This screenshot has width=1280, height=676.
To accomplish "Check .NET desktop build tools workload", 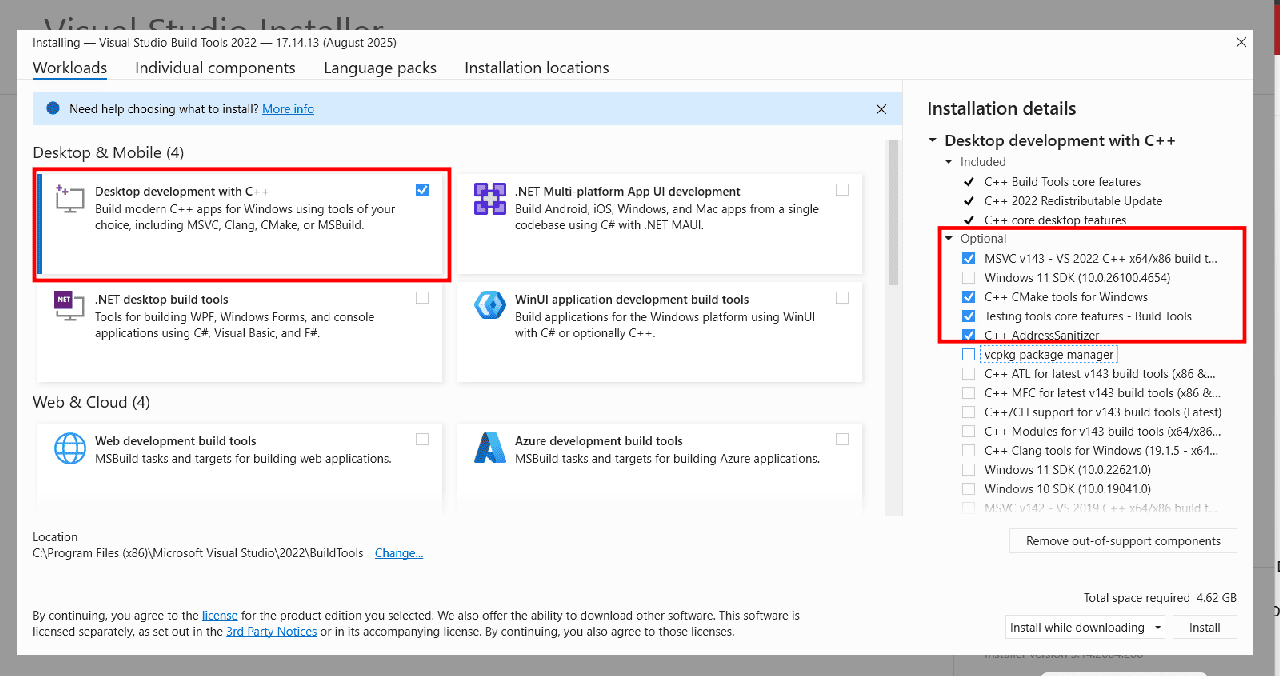I will [422, 298].
